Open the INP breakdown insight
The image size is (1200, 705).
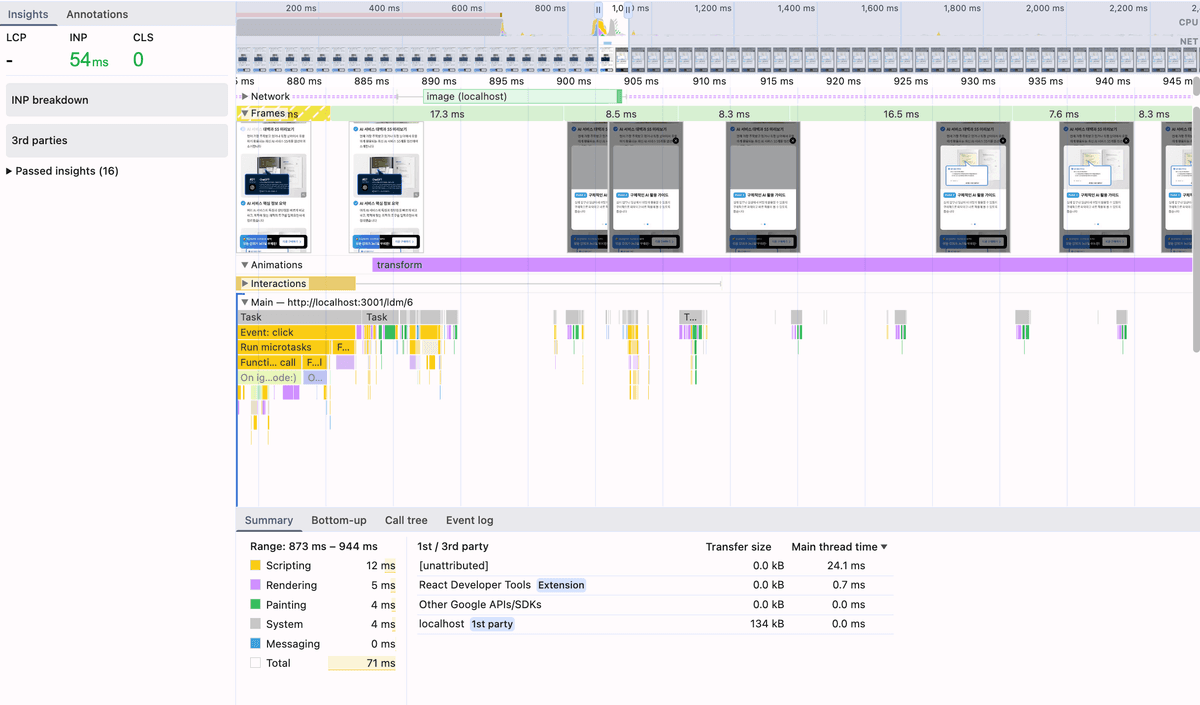117,100
